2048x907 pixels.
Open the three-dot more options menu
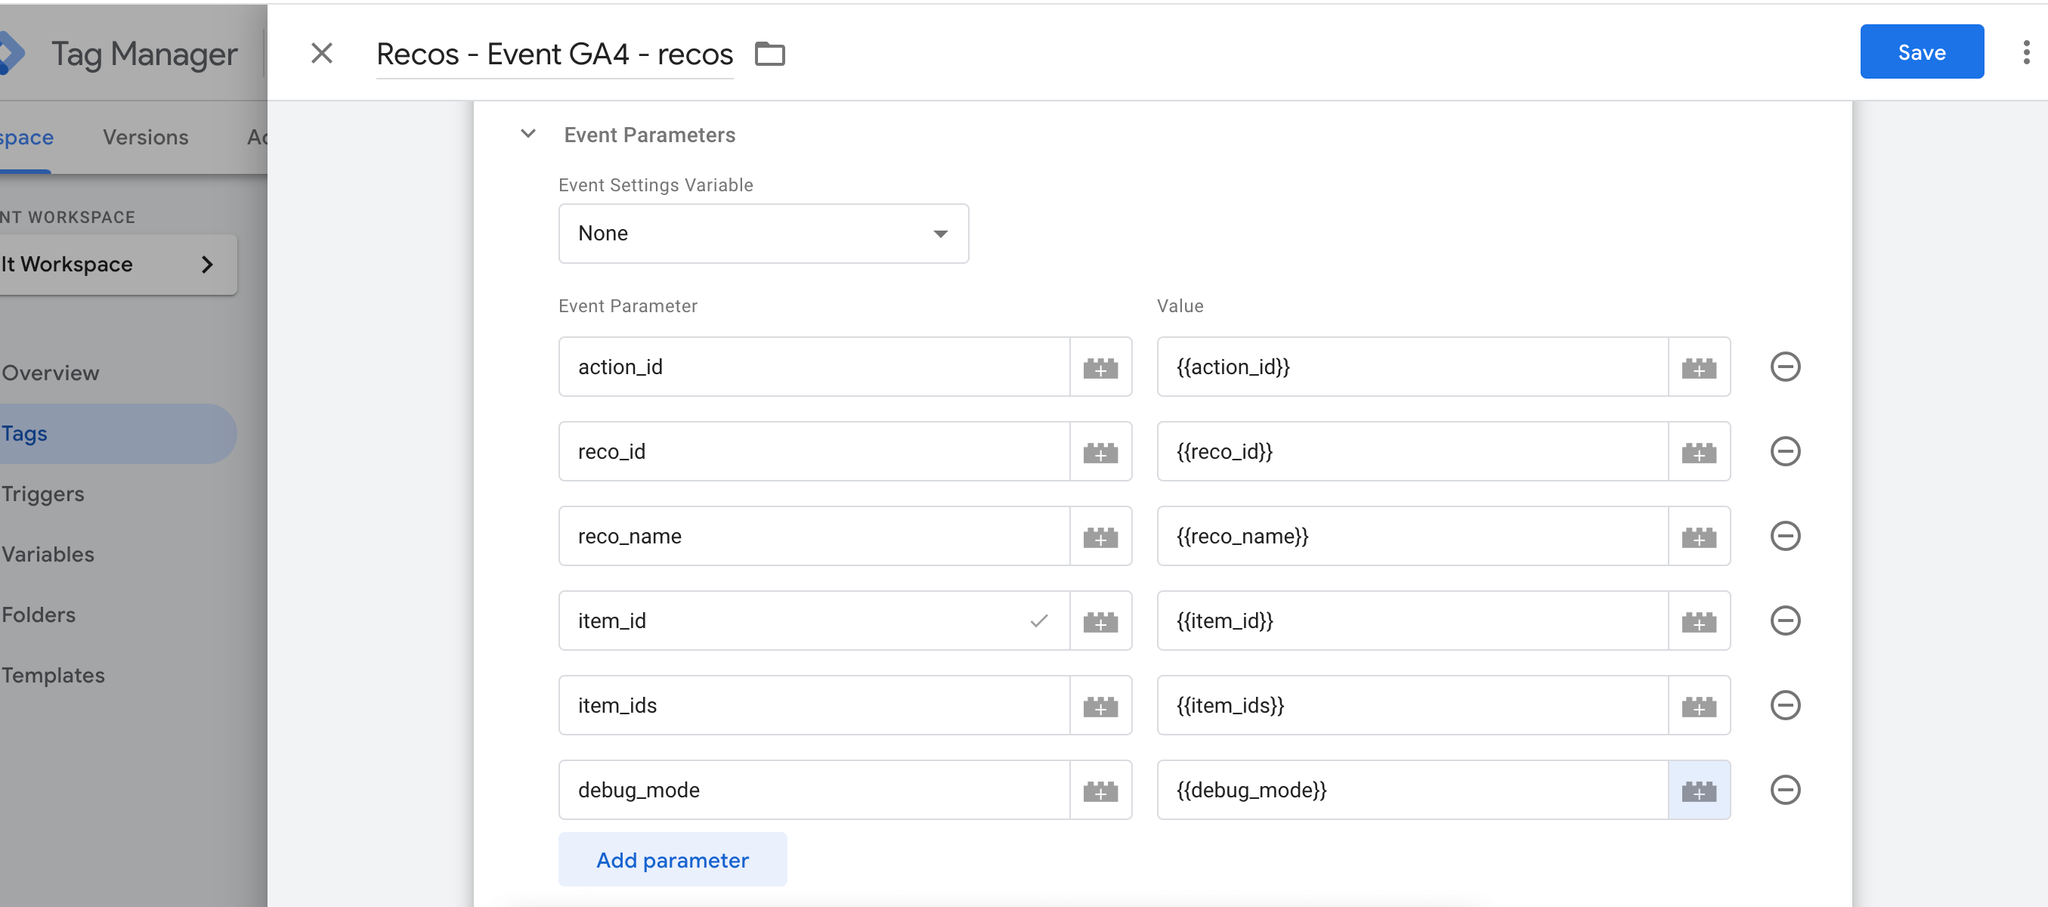tap(2026, 52)
